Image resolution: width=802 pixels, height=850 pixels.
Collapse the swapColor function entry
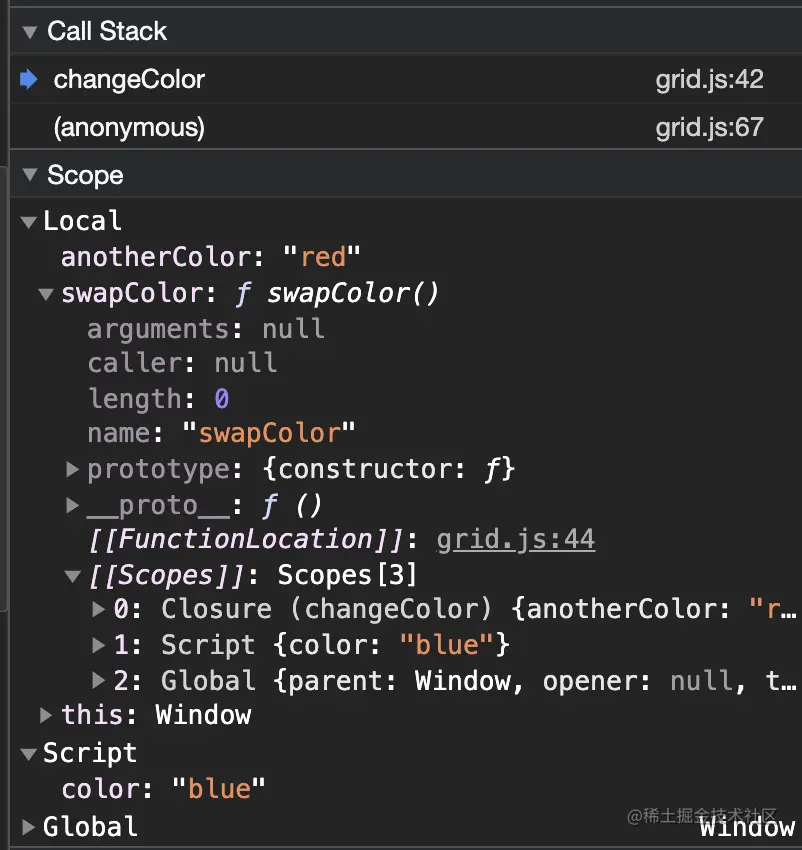point(46,294)
